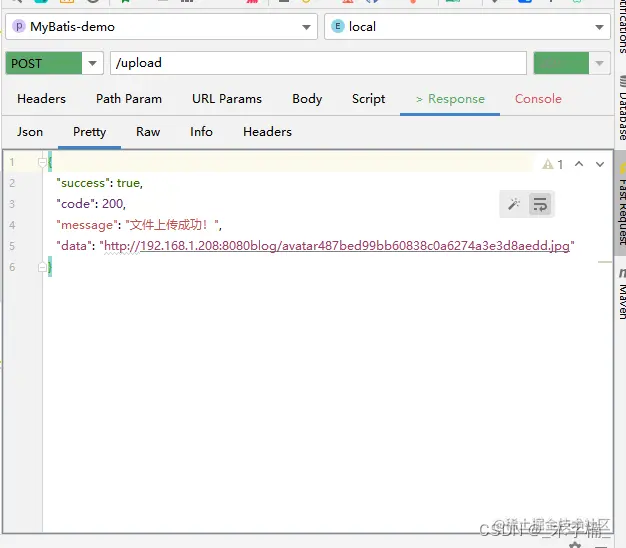
Task: Switch response view to Json
Action: click(30, 132)
